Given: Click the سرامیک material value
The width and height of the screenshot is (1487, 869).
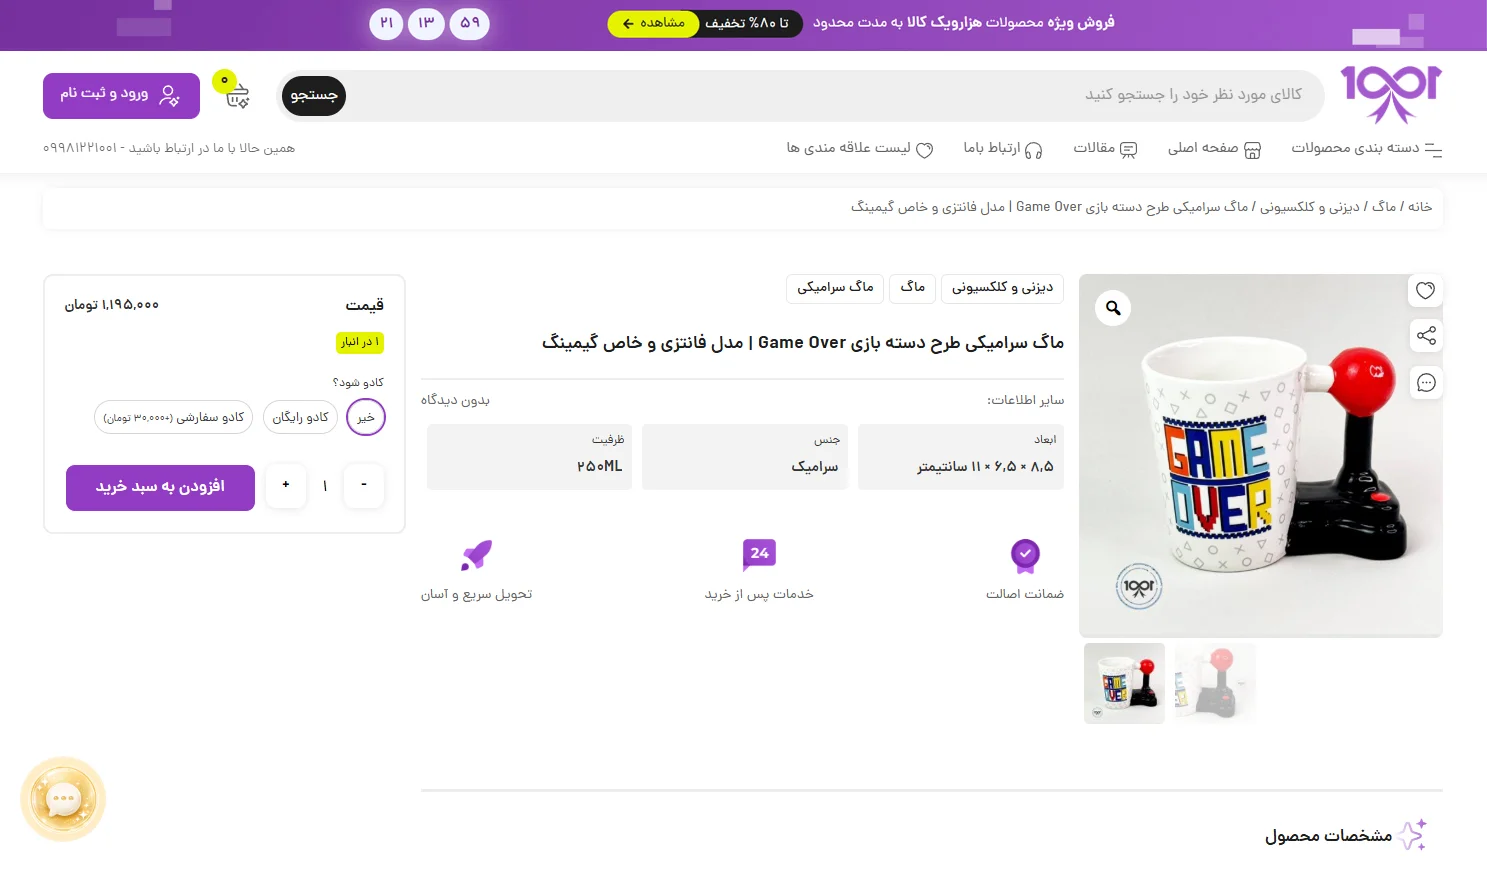Looking at the screenshot, I should pos(815,467).
